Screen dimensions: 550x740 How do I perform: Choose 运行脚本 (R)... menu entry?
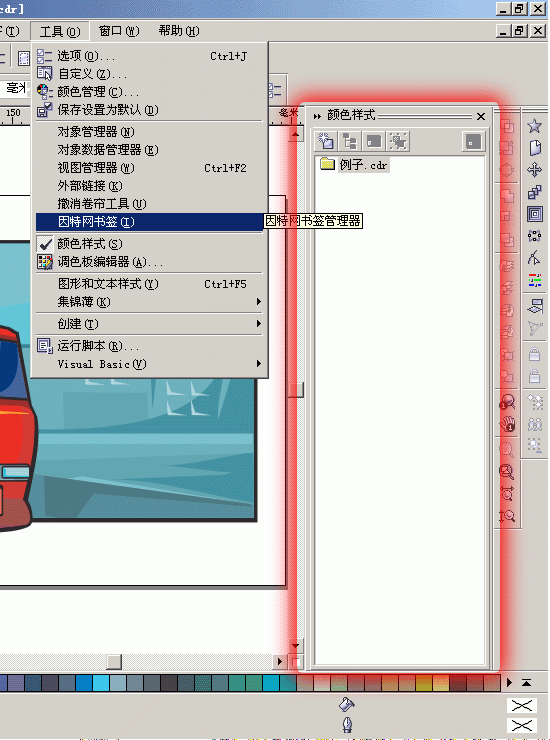point(149,346)
